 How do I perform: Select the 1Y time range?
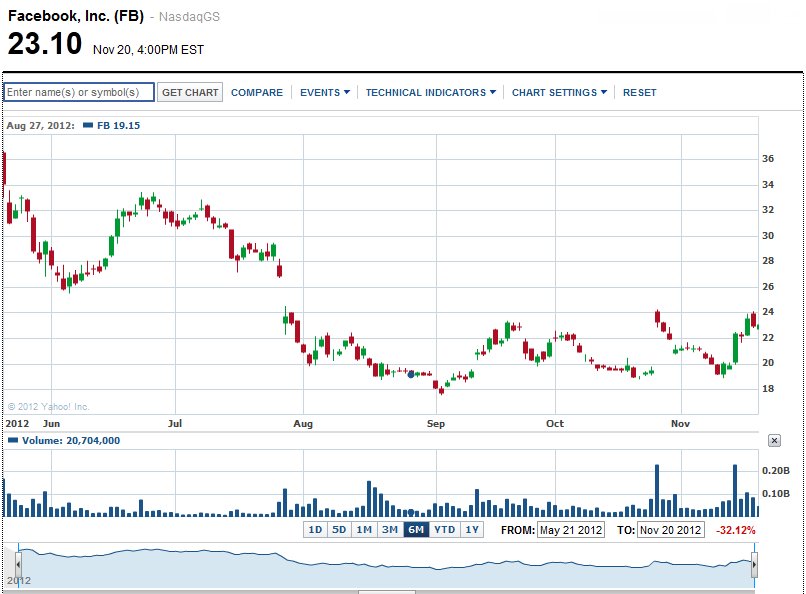(472, 529)
